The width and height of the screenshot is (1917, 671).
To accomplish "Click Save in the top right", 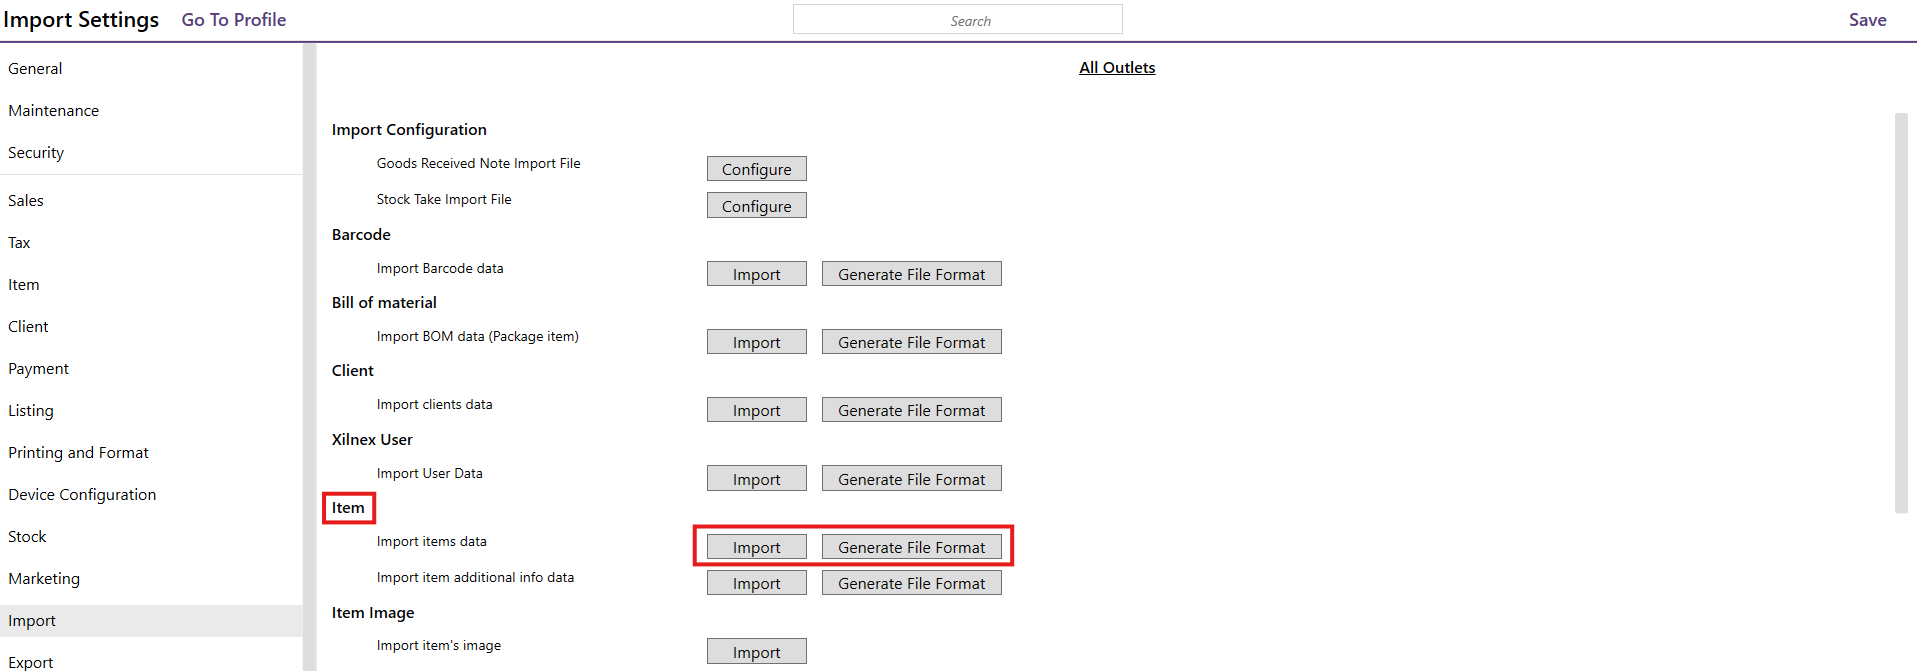I will click(x=1867, y=20).
